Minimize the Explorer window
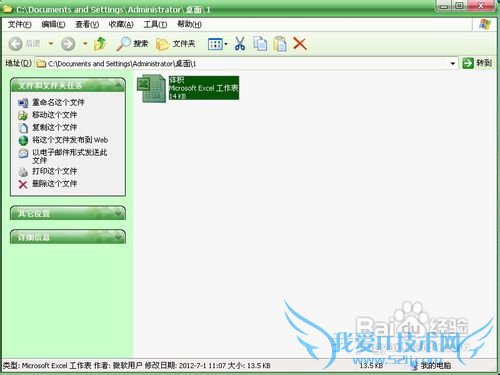Image resolution: width=500 pixels, height=375 pixels. click(444, 5)
